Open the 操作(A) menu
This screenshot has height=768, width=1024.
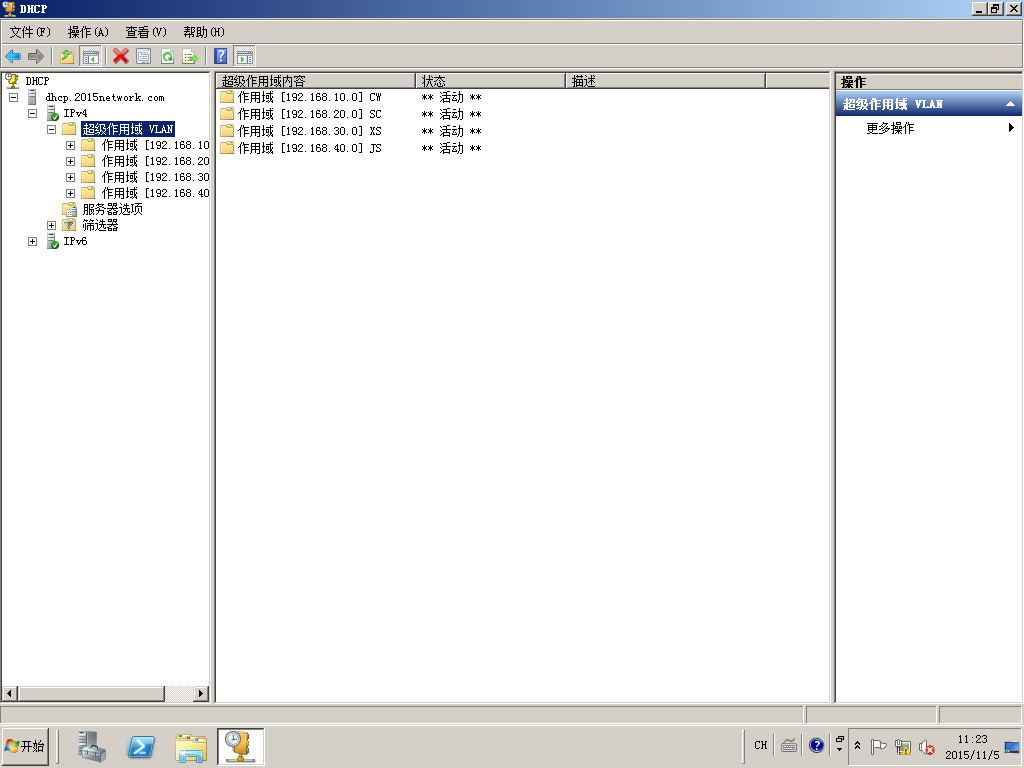88,32
